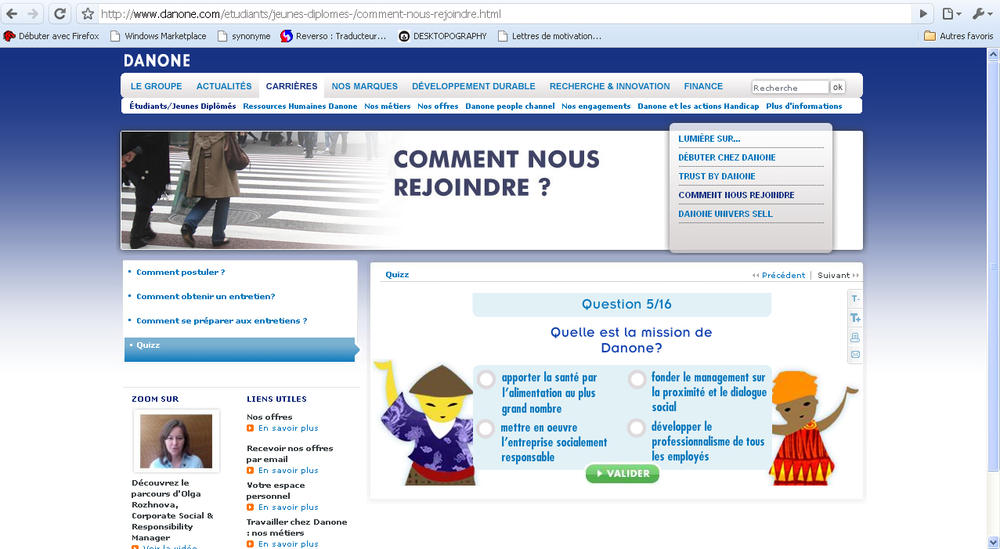Open COMMENT NOUS REJOINDRE panel link
The height and width of the screenshot is (549, 1000).
coord(736,195)
